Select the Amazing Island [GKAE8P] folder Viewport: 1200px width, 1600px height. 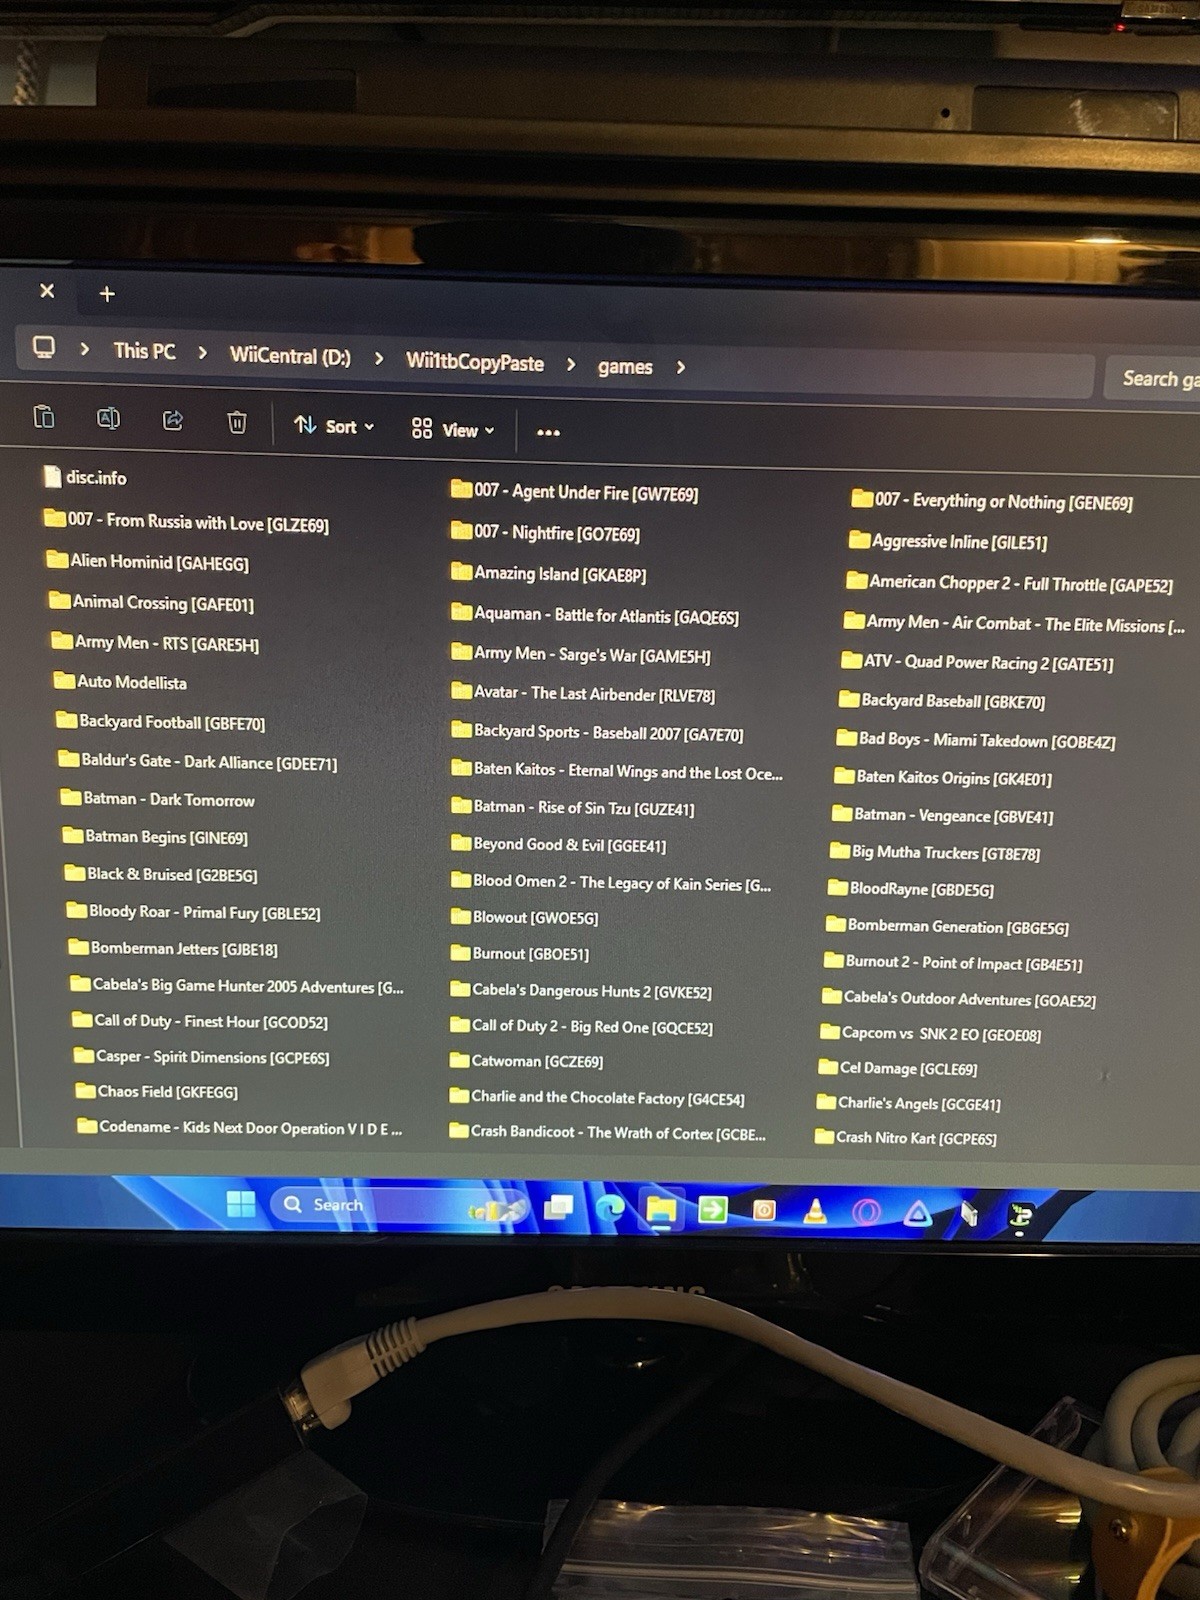click(548, 573)
